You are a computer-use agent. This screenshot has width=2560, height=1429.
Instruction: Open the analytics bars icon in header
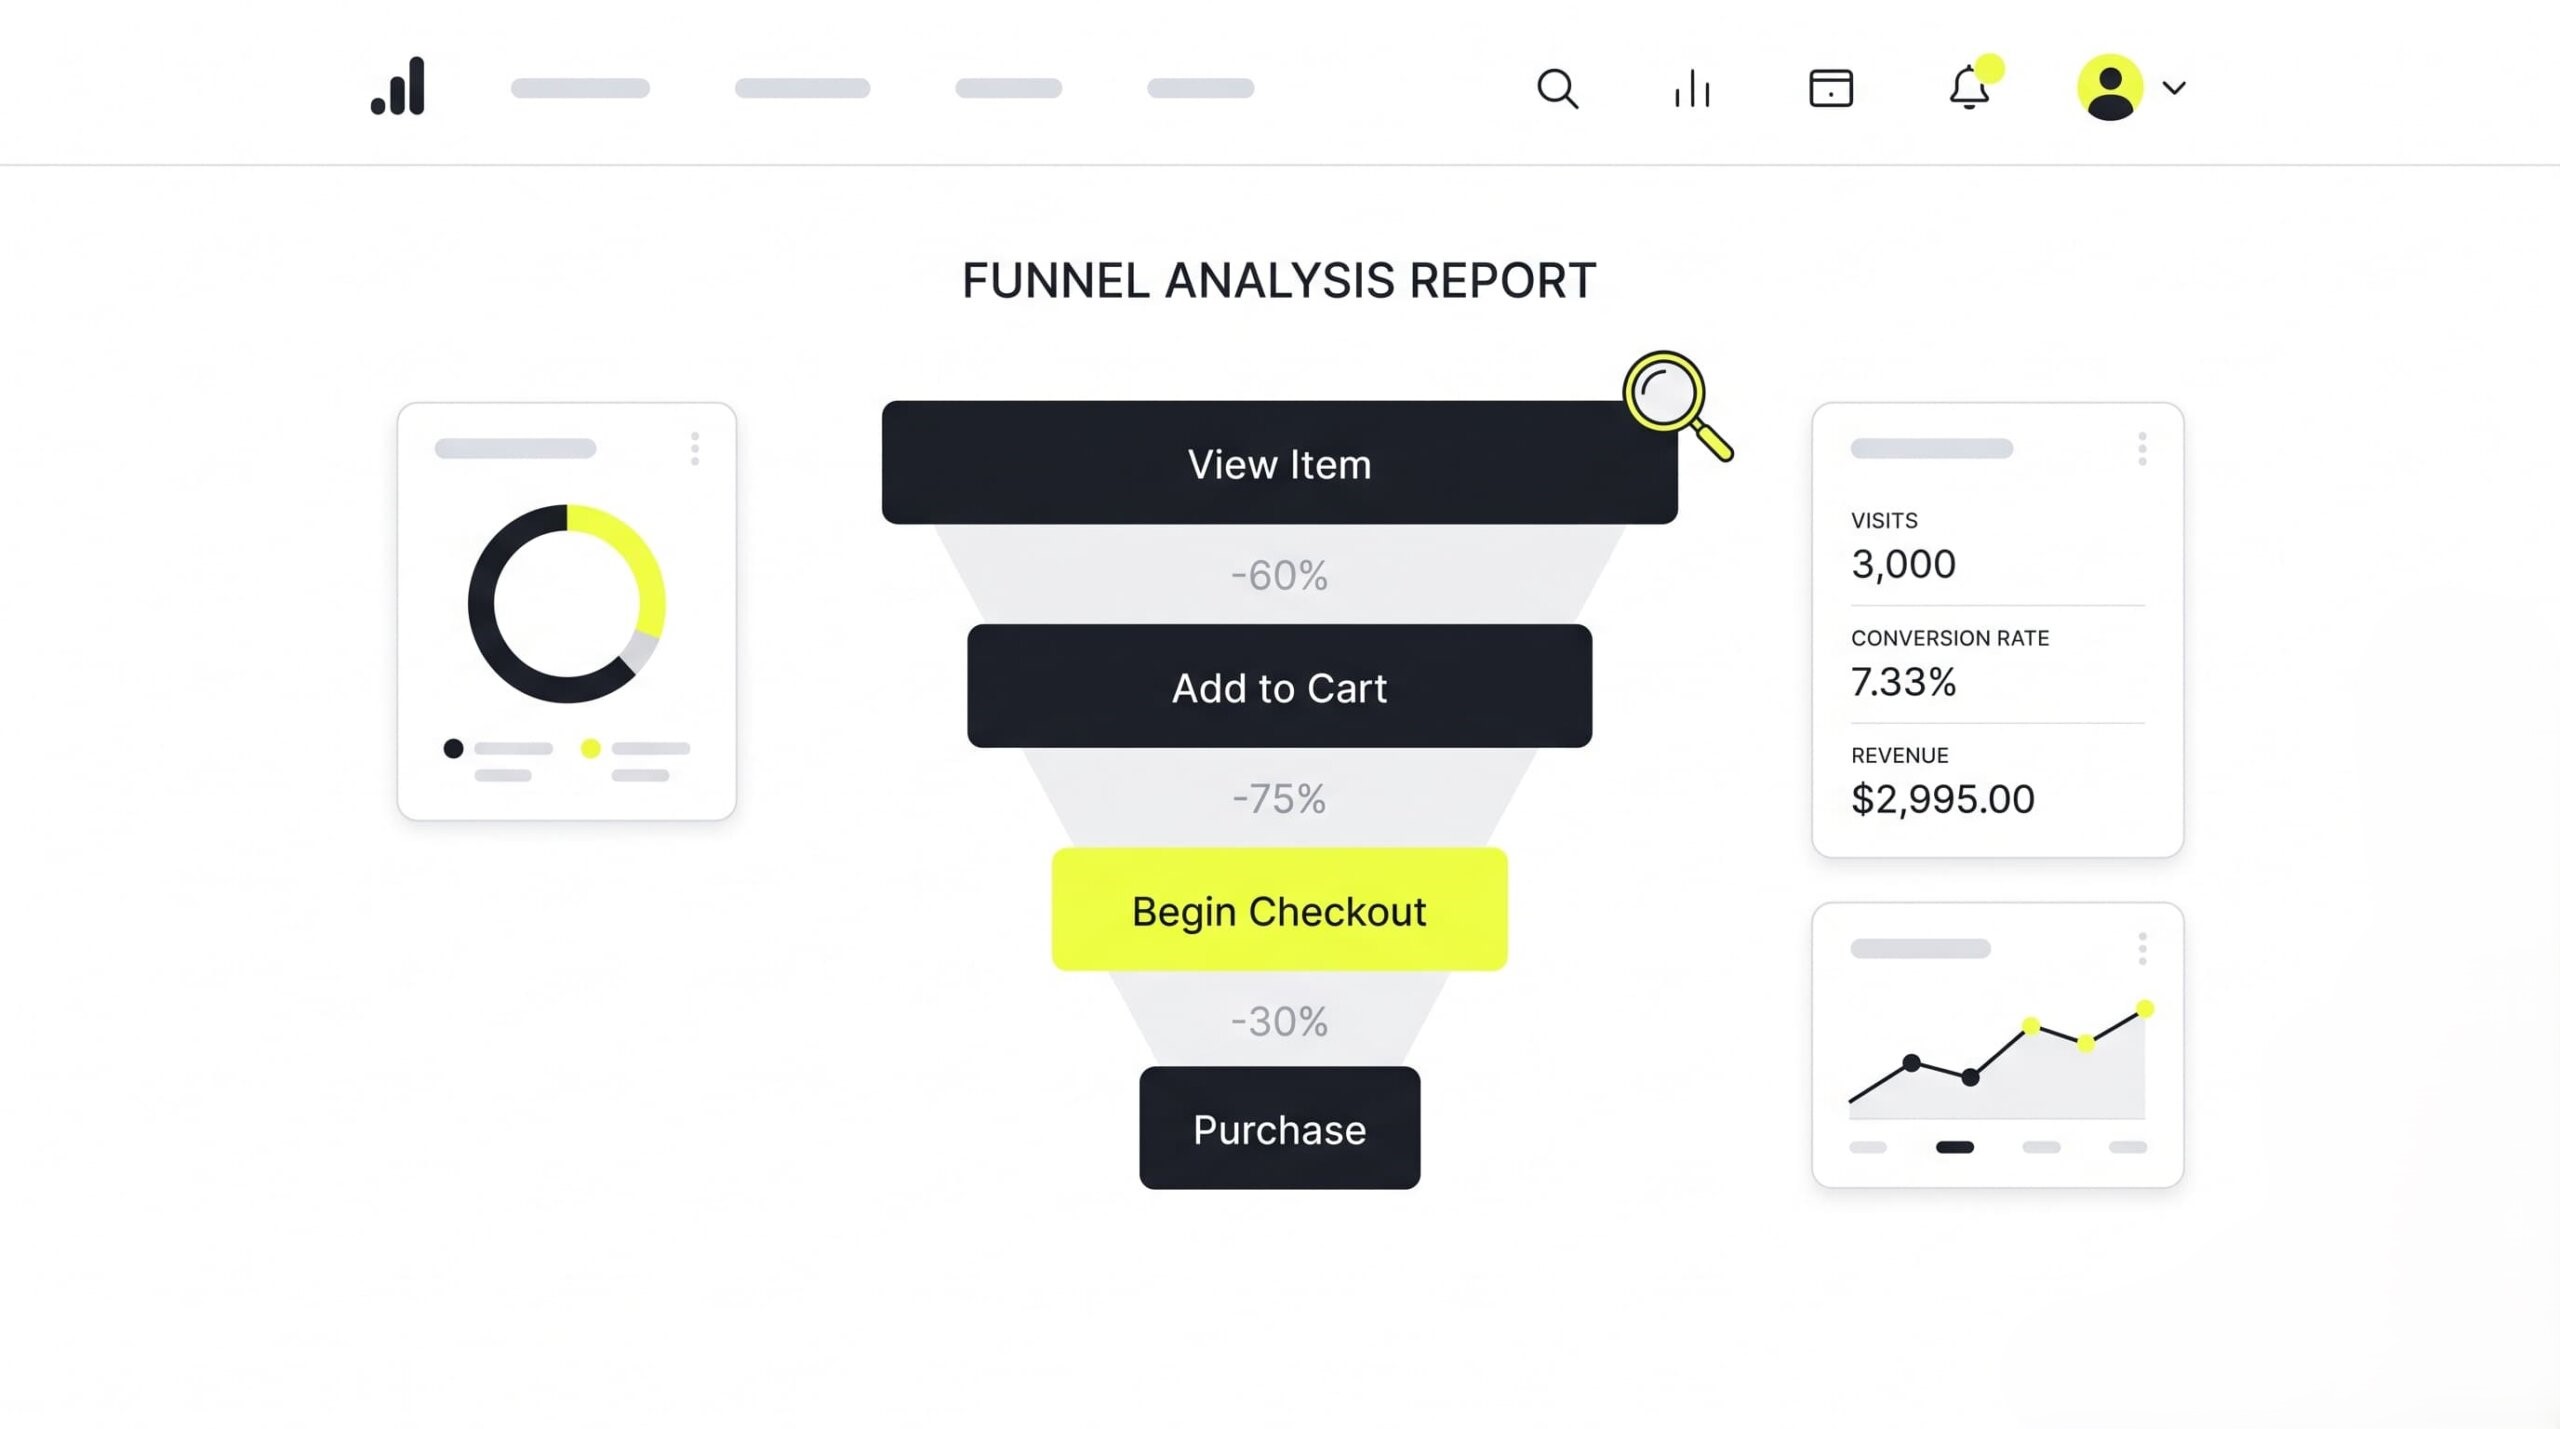(1692, 88)
